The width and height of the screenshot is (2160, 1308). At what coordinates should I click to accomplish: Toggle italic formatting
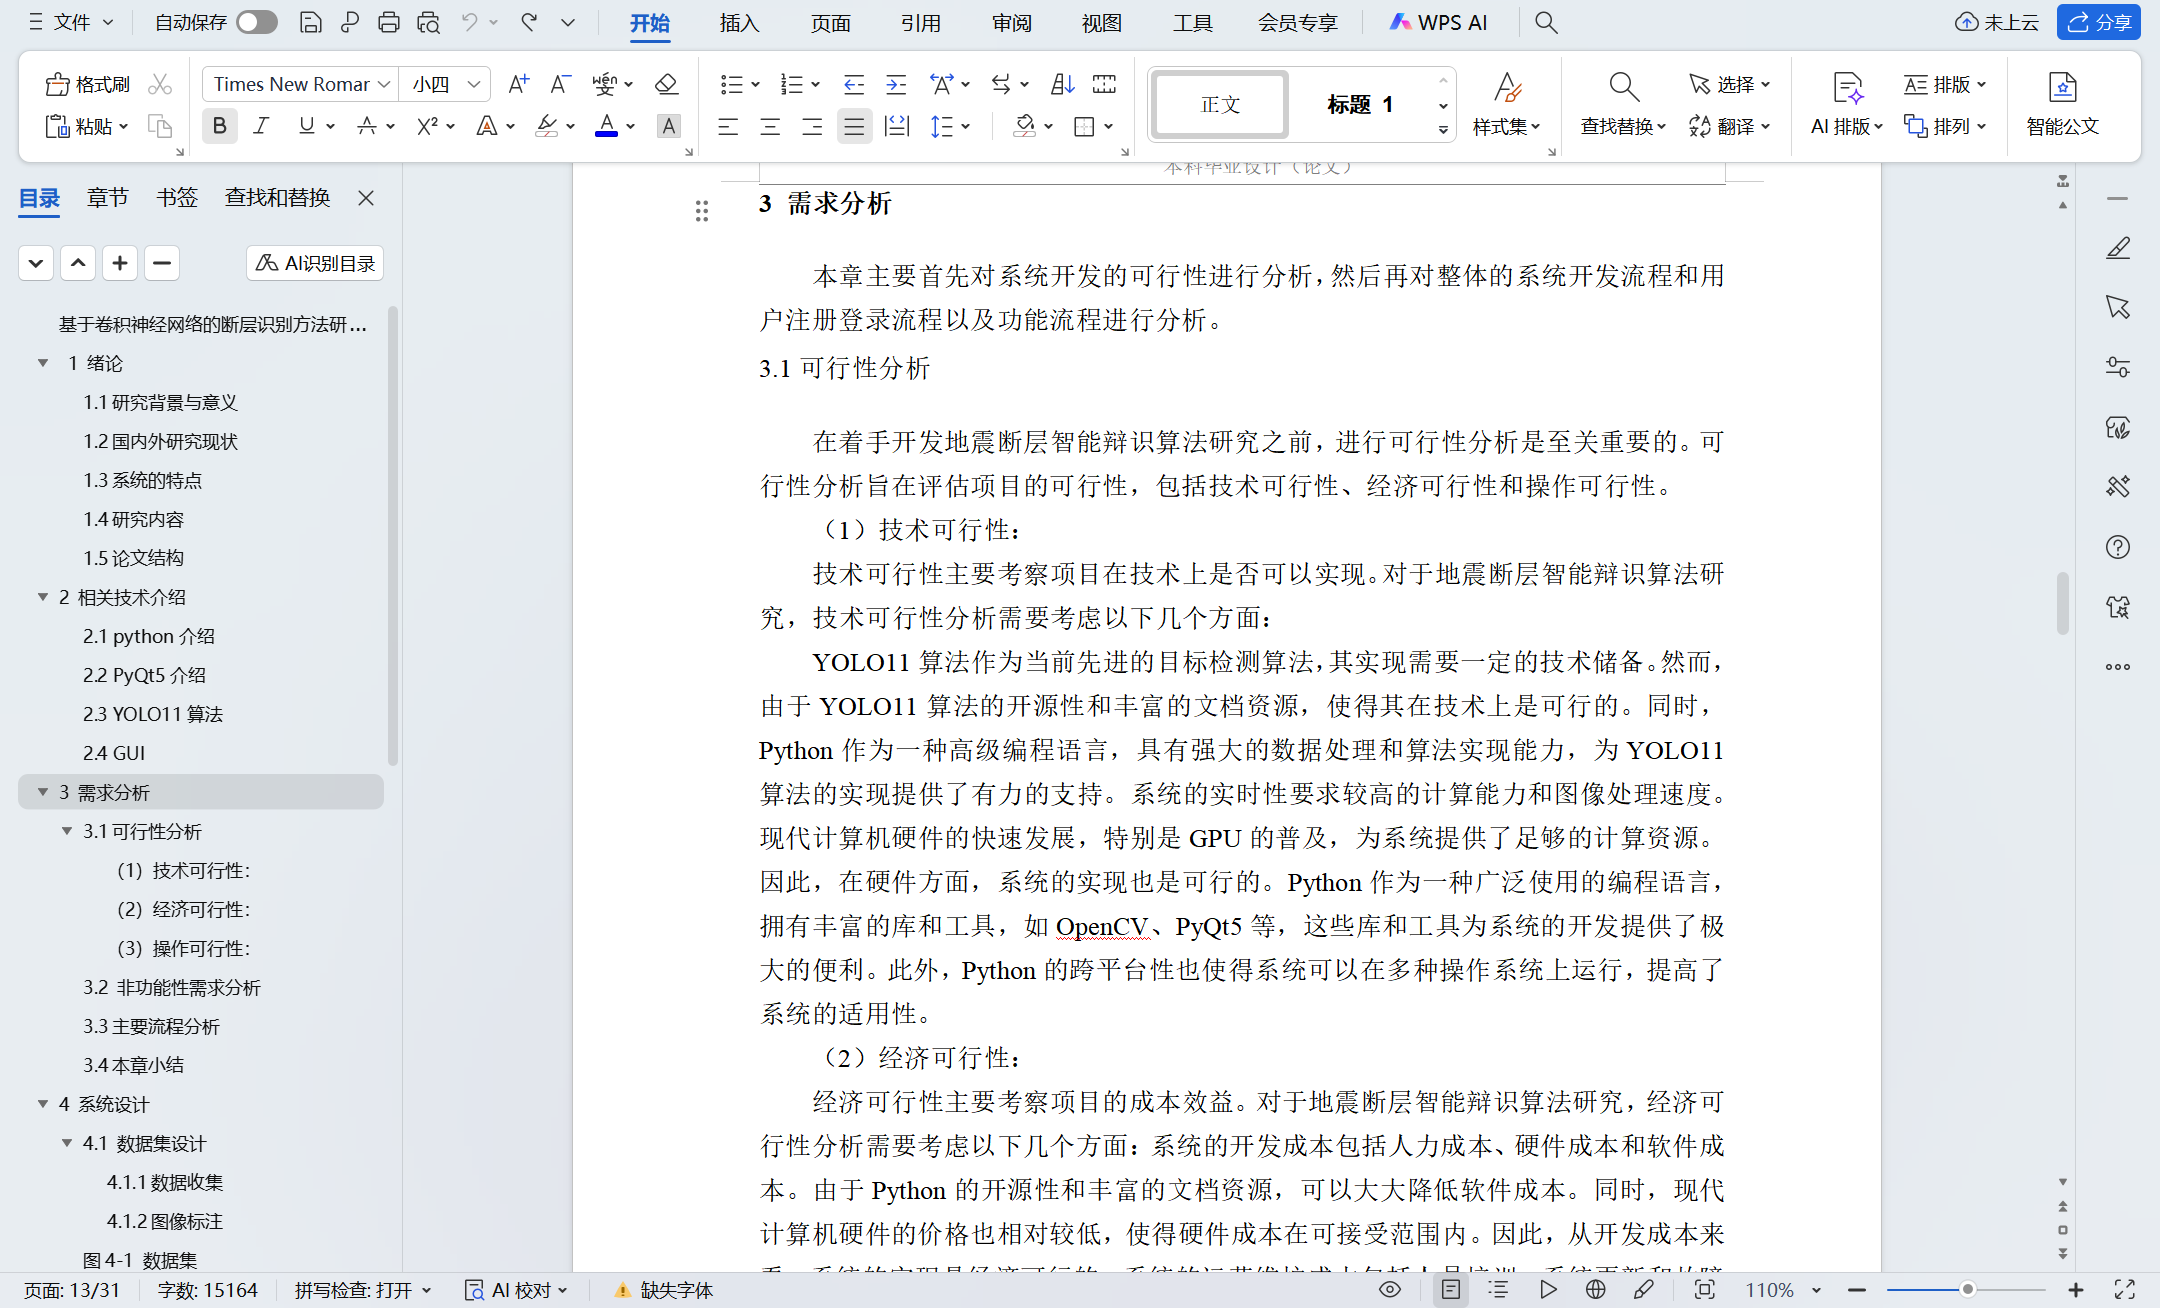(x=262, y=126)
